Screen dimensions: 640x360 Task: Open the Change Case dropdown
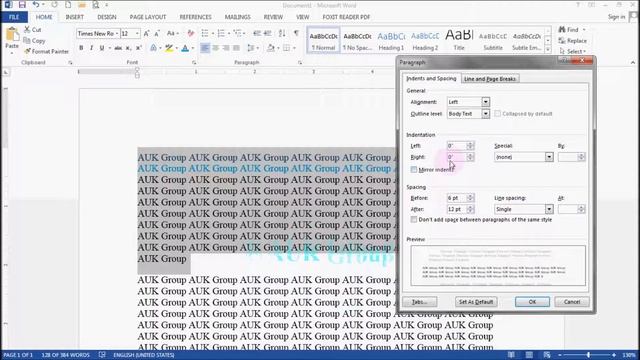173,33
